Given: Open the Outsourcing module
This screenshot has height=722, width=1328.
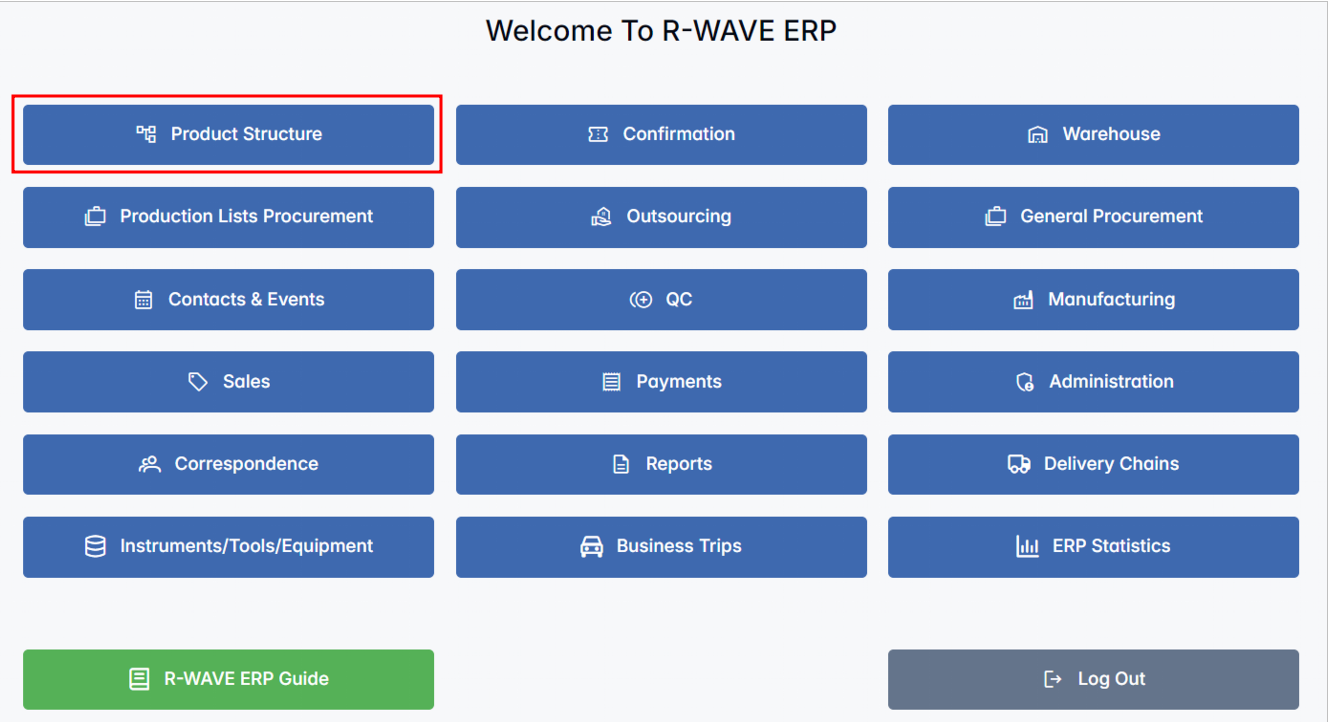Looking at the screenshot, I should [x=661, y=217].
